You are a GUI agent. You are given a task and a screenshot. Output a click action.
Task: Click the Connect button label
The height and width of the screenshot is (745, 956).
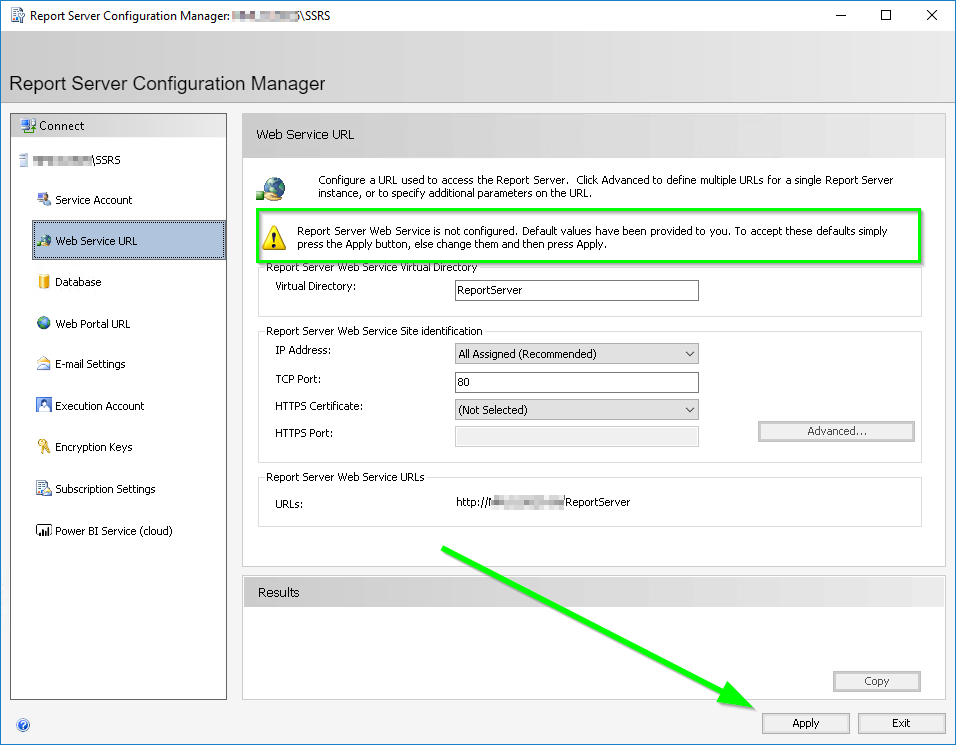point(62,126)
